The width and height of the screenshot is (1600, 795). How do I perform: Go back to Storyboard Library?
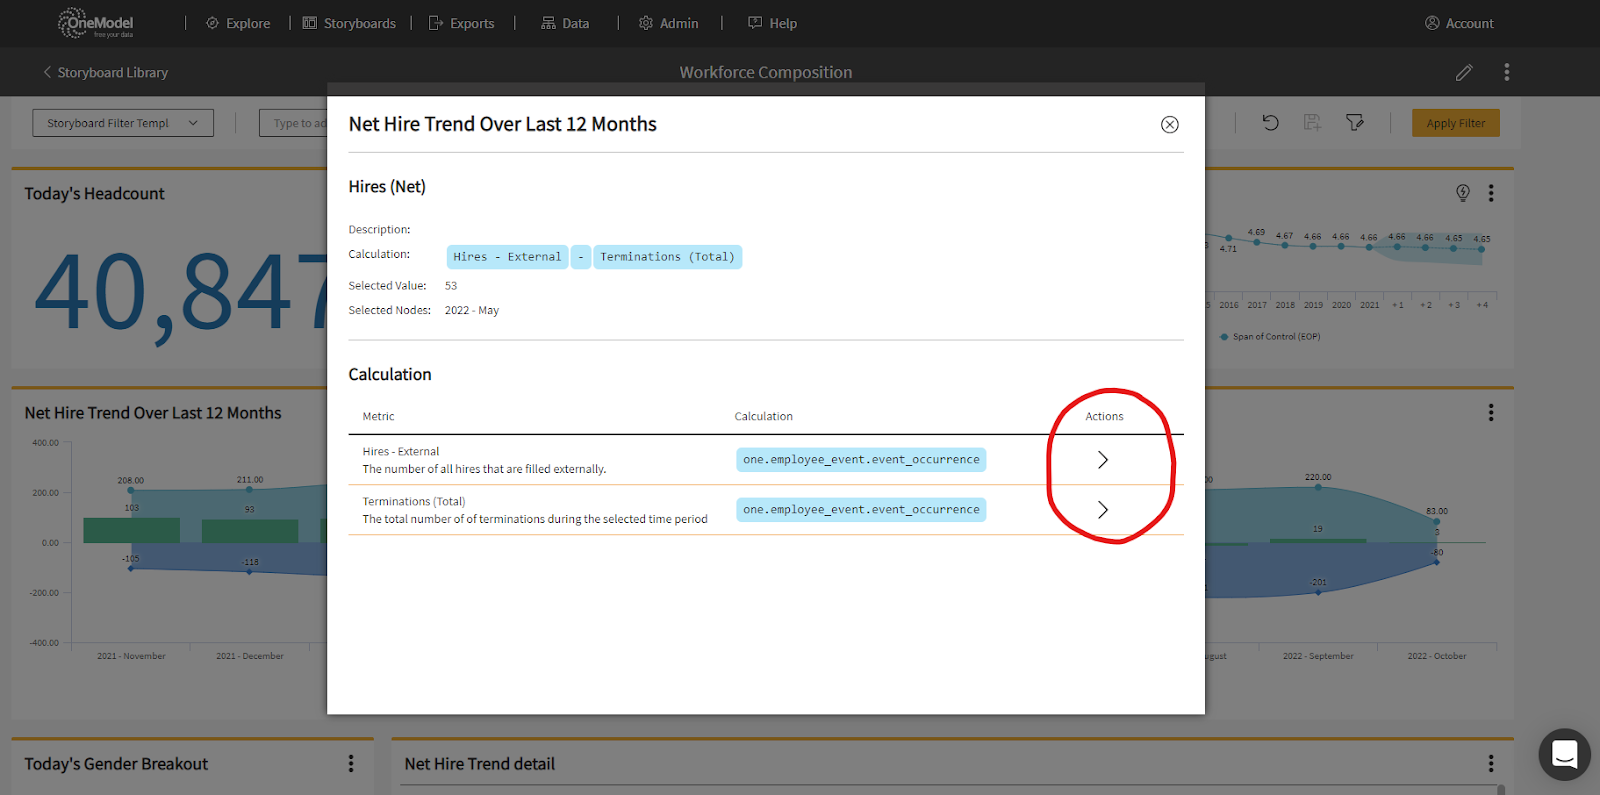click(x=105, y=73)
